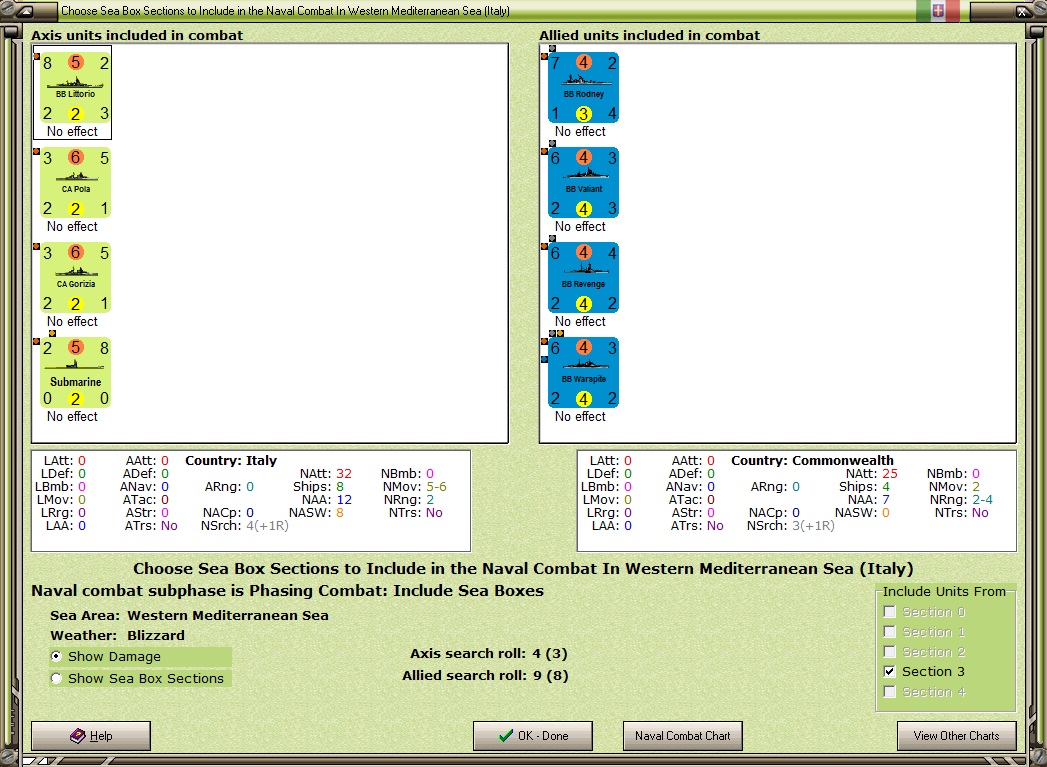Click the Allied units included in combat heading
This screenshot has height=767, width=1047.
[x=649, y=35]
